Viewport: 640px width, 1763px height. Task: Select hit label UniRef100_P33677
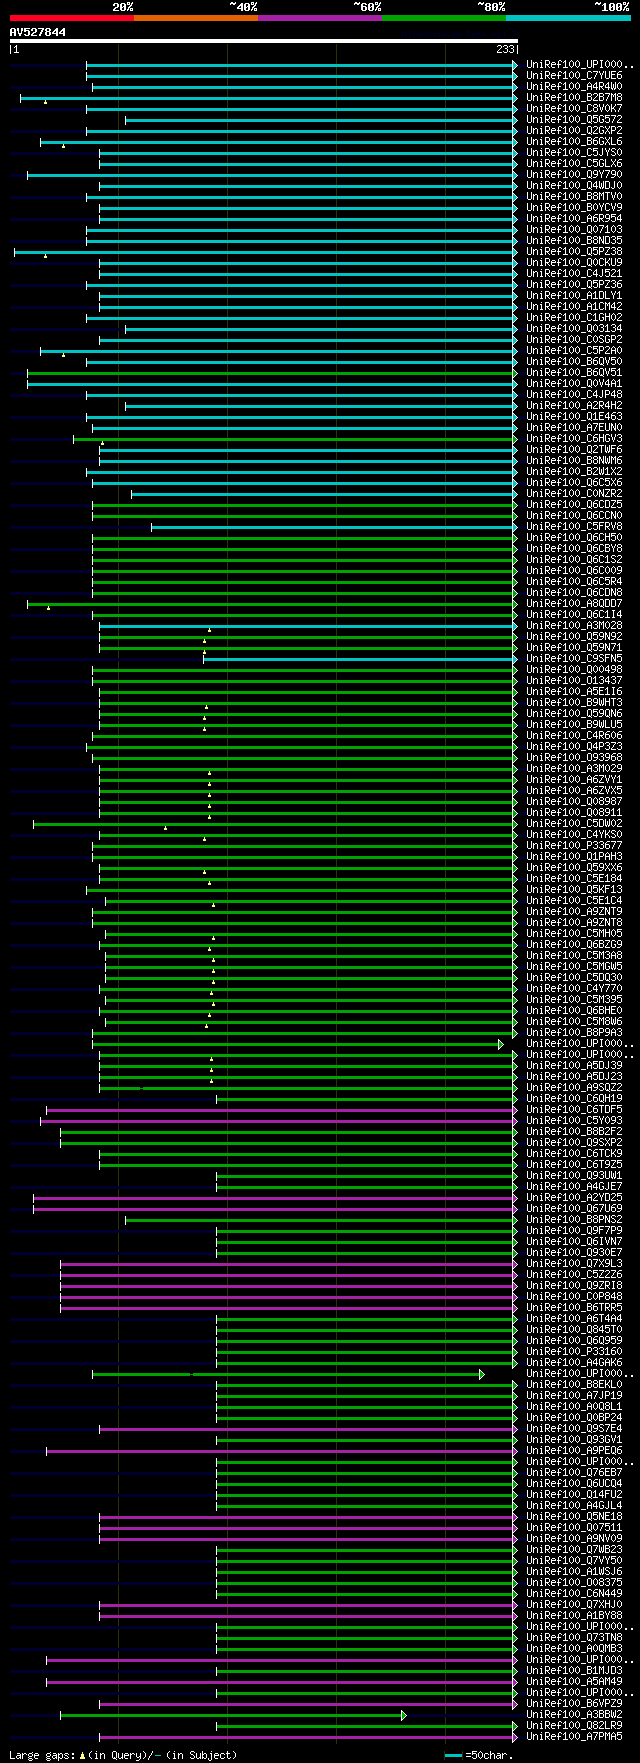click(x=574, y=846)
